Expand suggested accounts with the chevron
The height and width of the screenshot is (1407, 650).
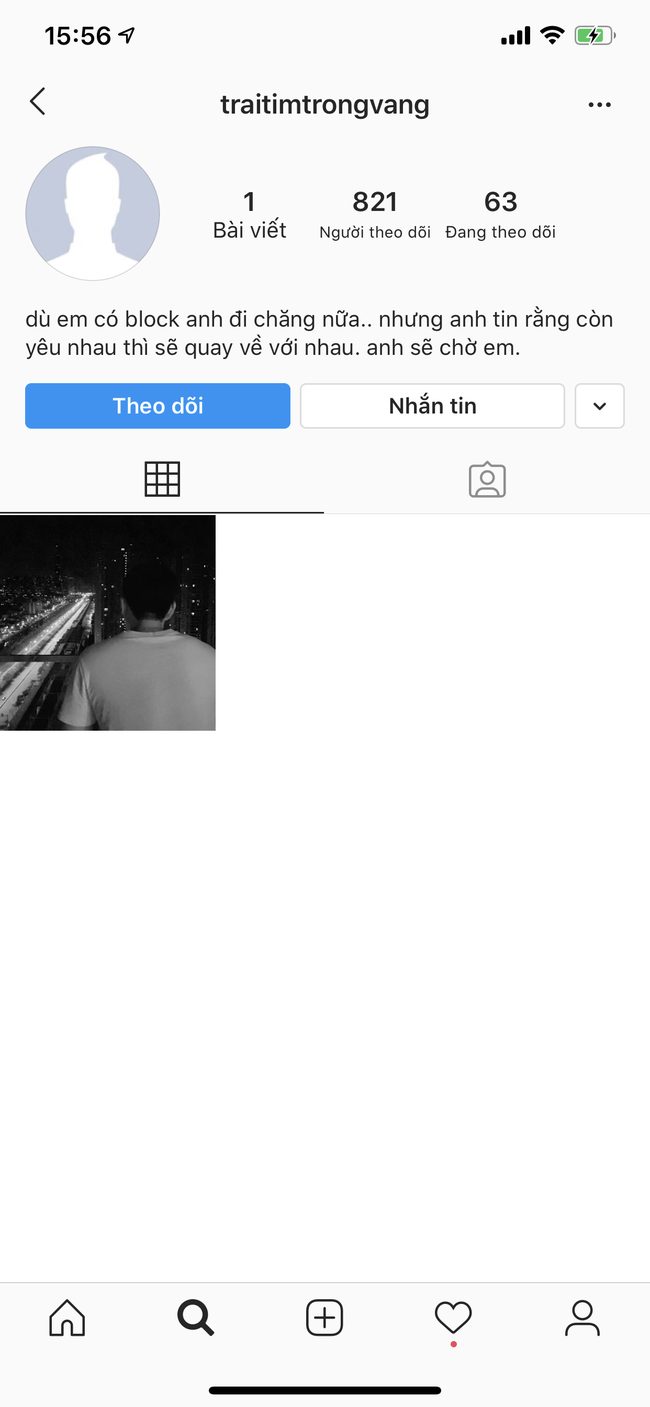(600, 406)
